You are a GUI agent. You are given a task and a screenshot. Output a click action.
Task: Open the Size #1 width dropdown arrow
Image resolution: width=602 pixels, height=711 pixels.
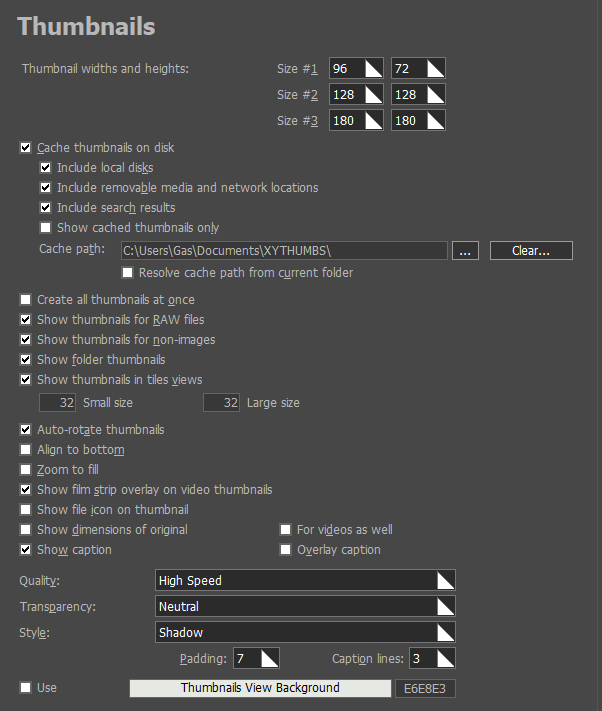coord(372,69)
